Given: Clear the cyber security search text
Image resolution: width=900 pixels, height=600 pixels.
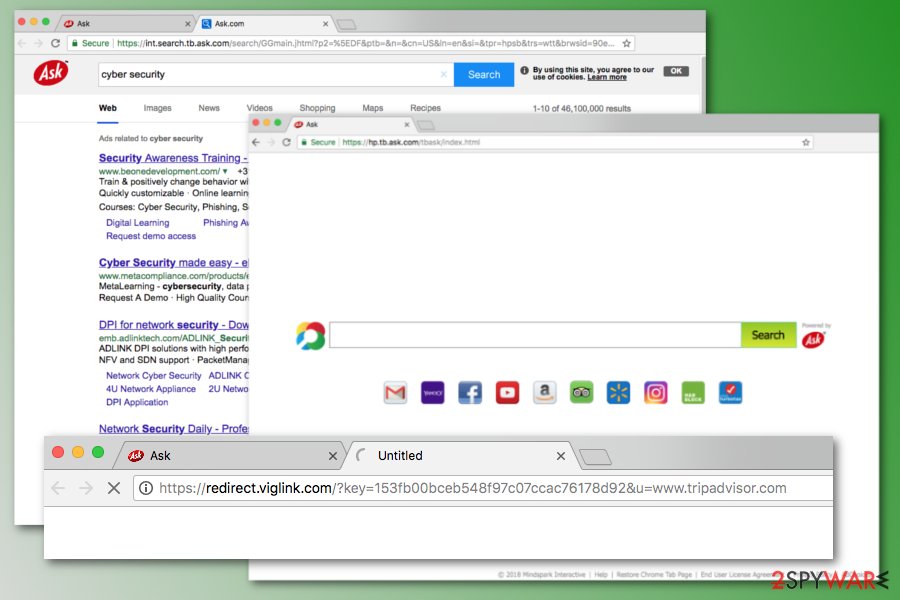Looking at the screenshot, I should tap(444, 74).
